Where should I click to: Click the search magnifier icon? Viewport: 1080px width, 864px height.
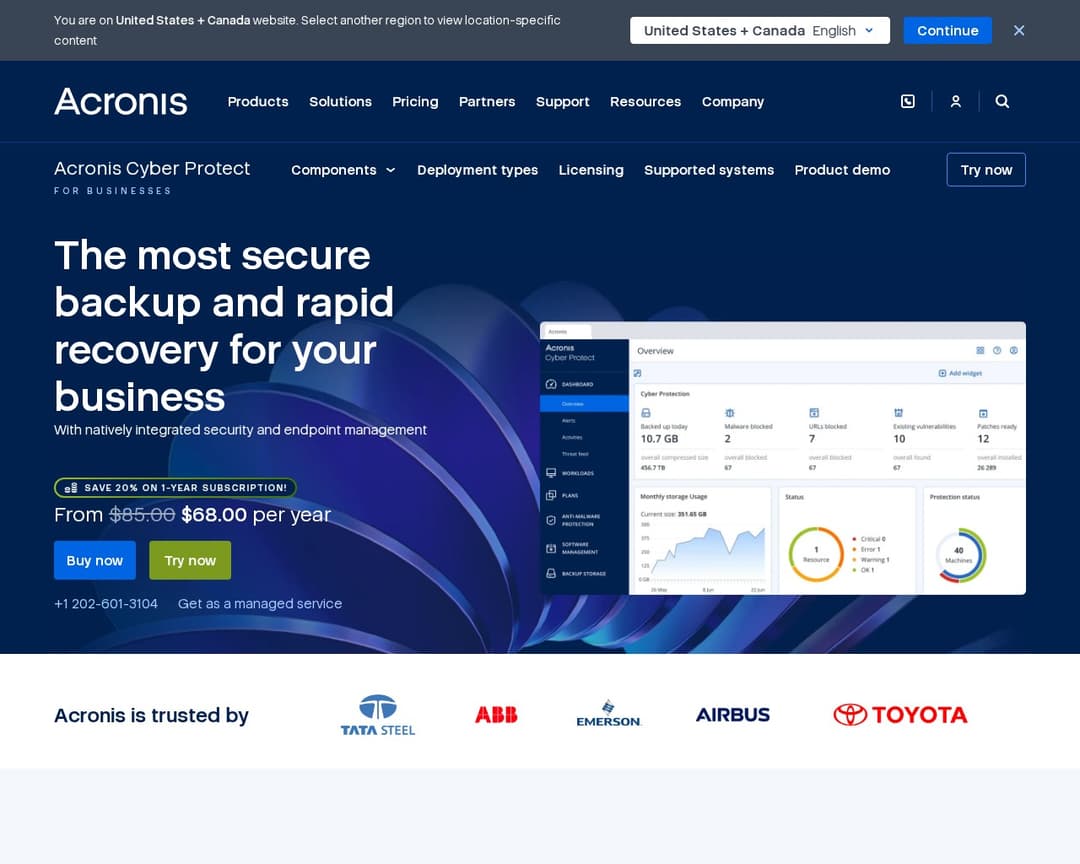pyautogui.click(x=1002, y=101)
